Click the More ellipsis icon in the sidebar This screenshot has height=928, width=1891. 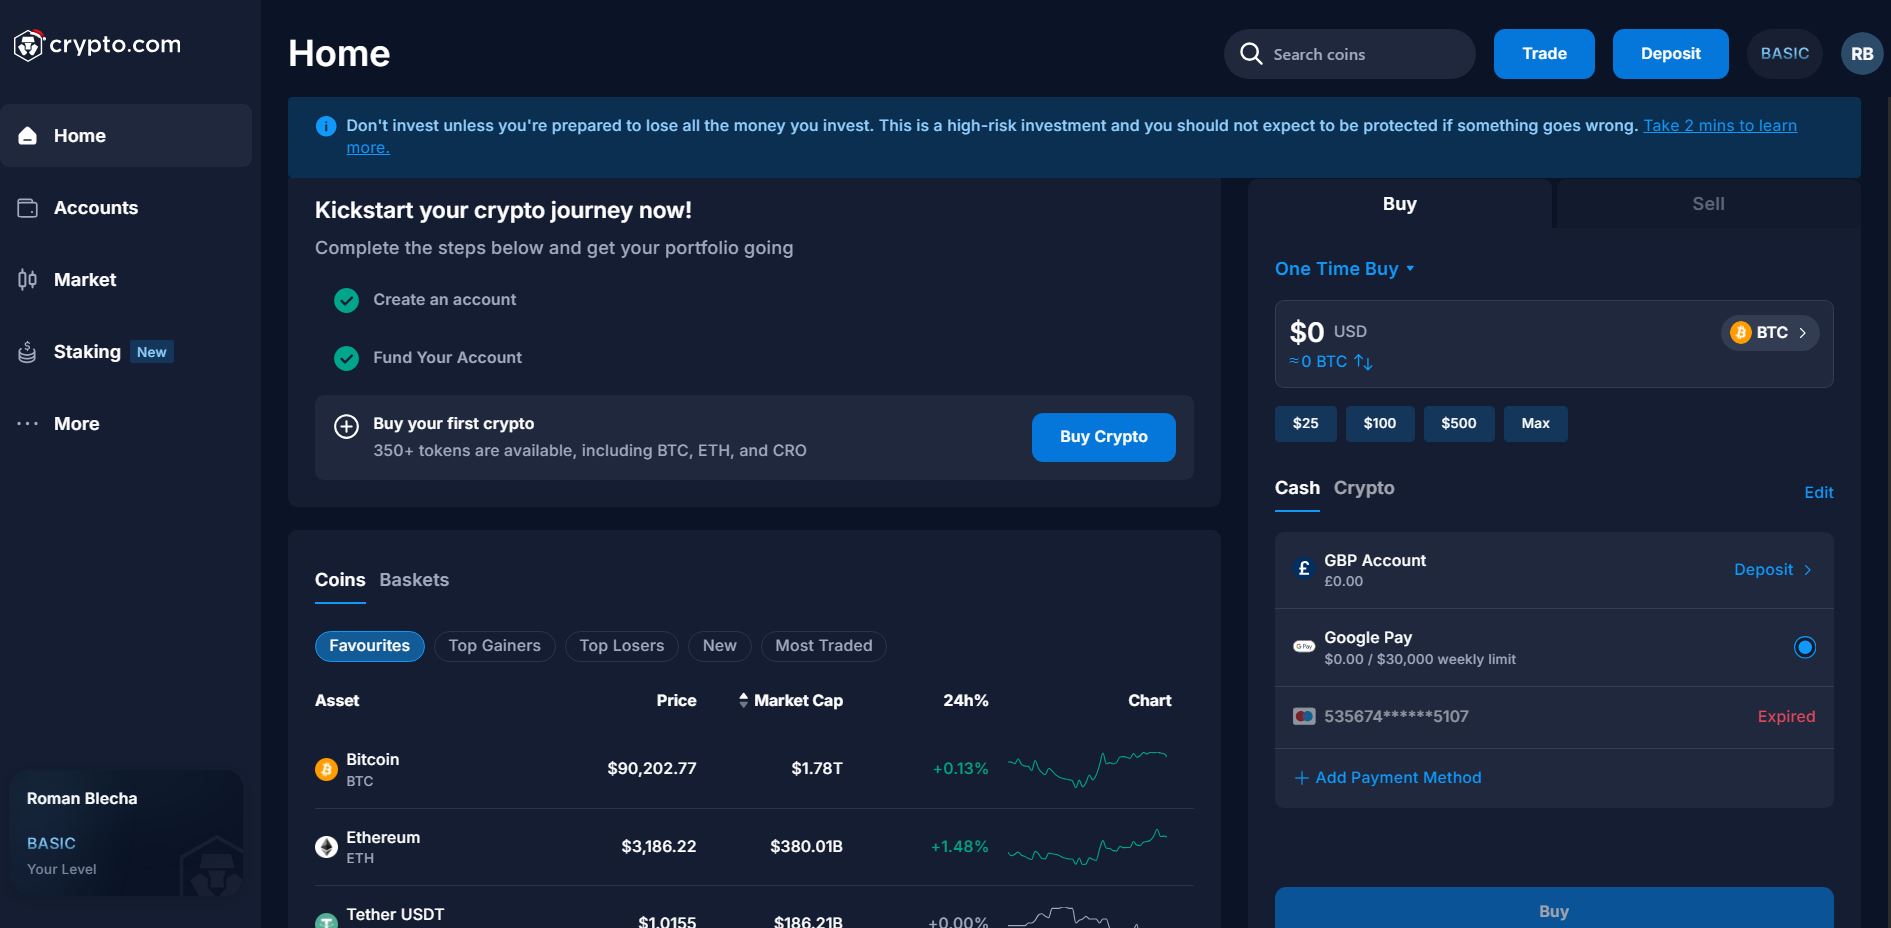pos(27,423)
